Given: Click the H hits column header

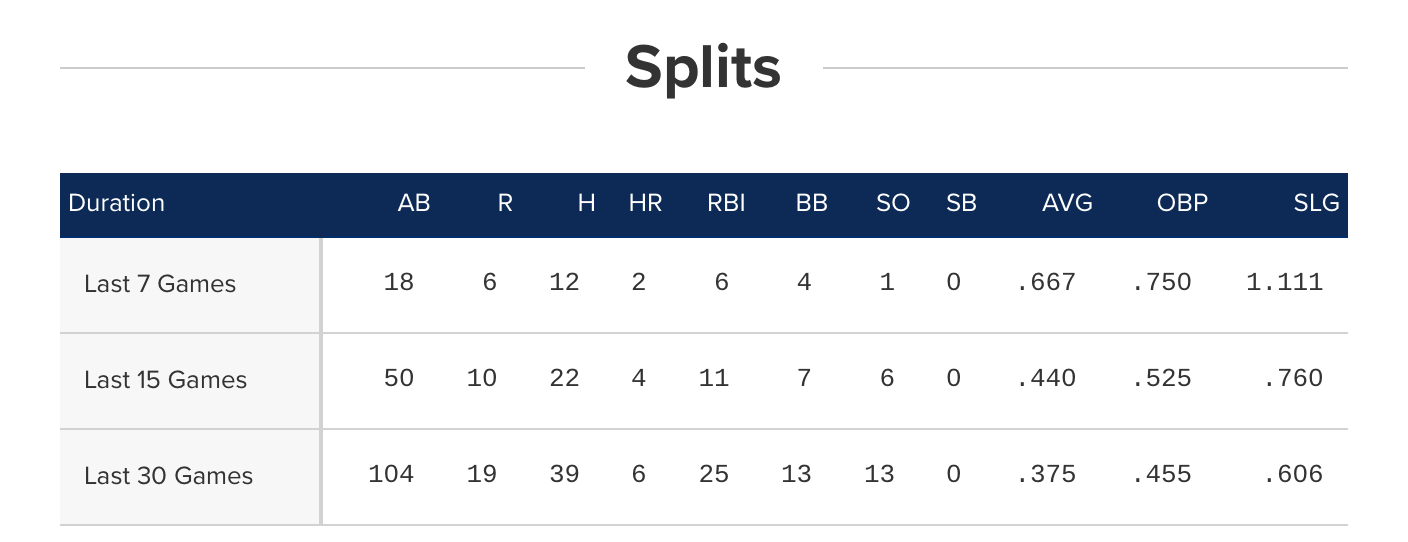Looking at the screenshot, I should [586, 203].
